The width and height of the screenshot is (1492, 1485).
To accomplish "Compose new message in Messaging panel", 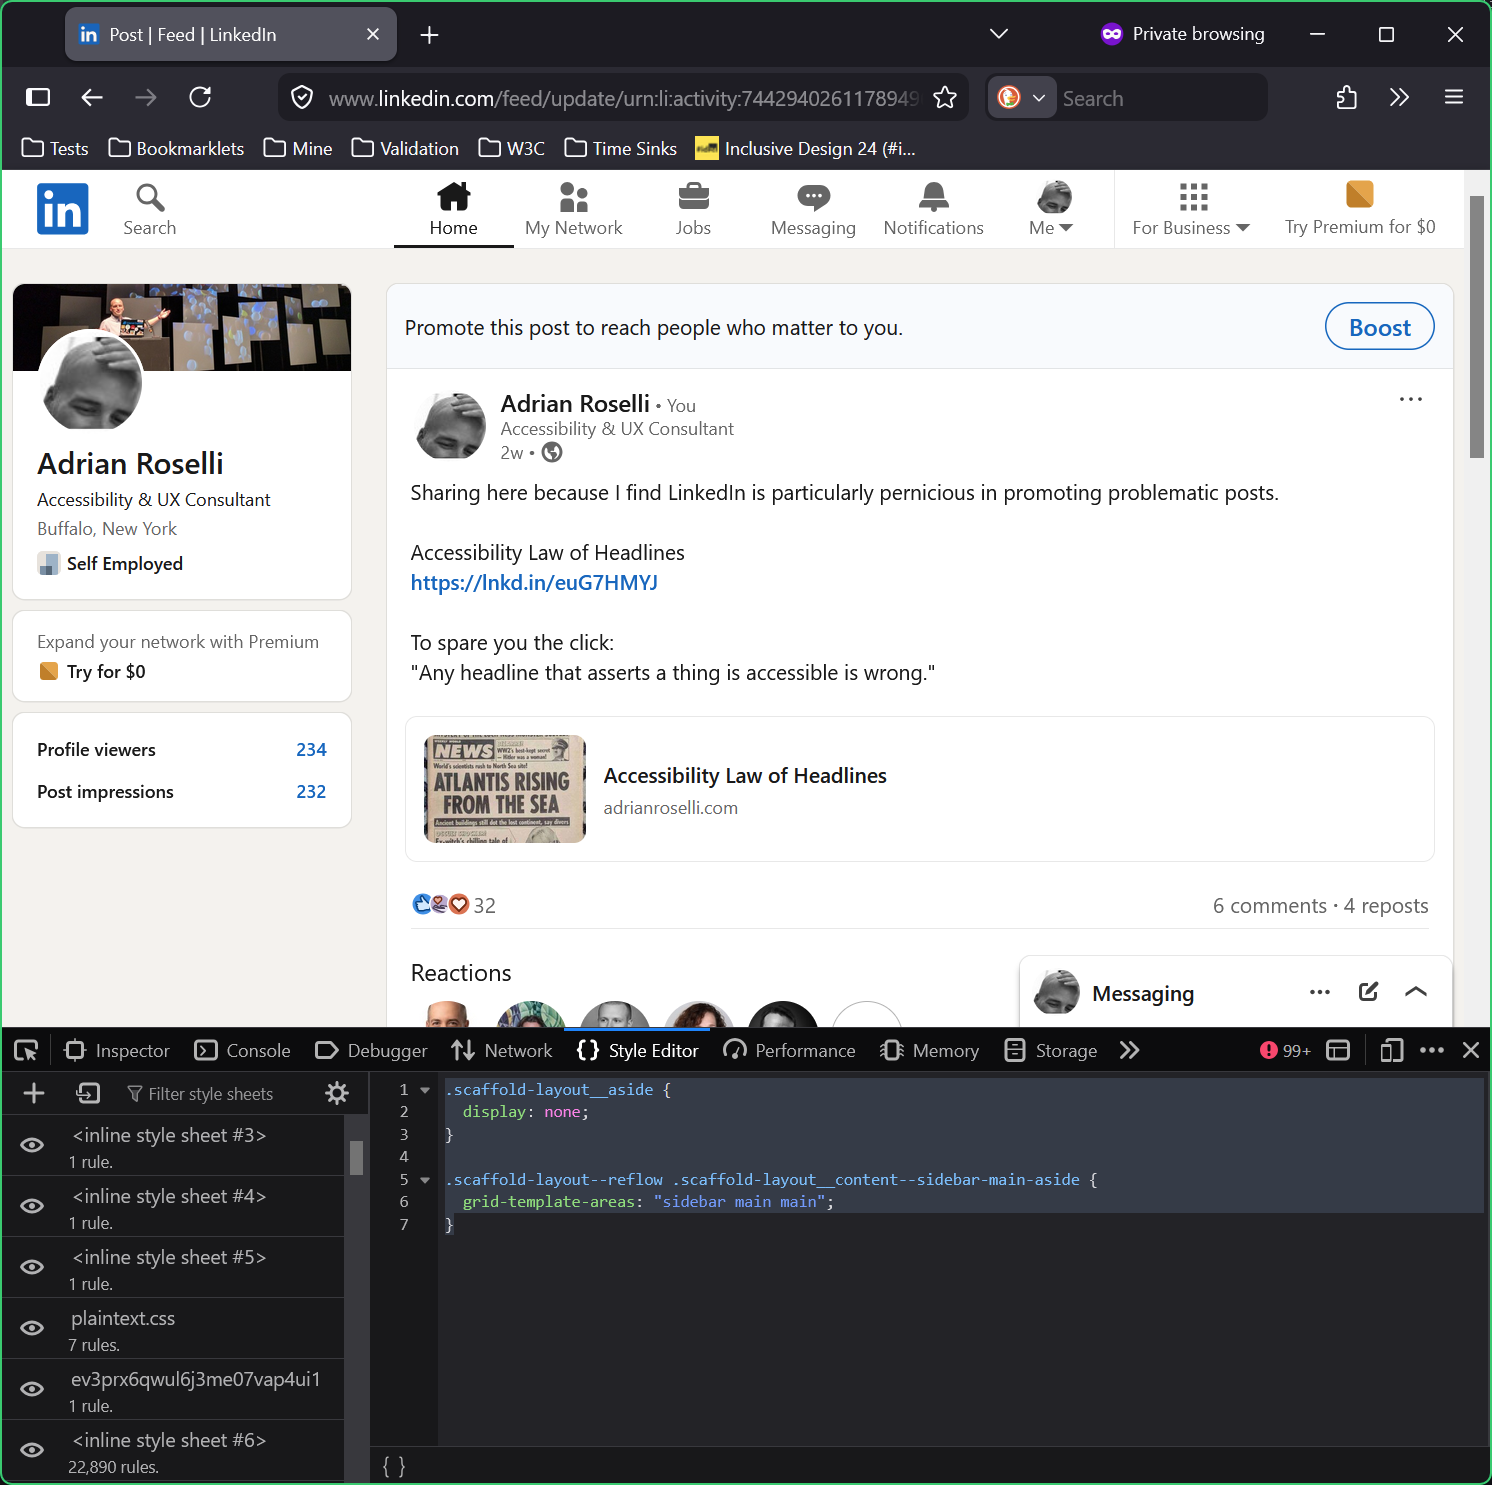I will pyautogui.click(x=1368, y=992).
